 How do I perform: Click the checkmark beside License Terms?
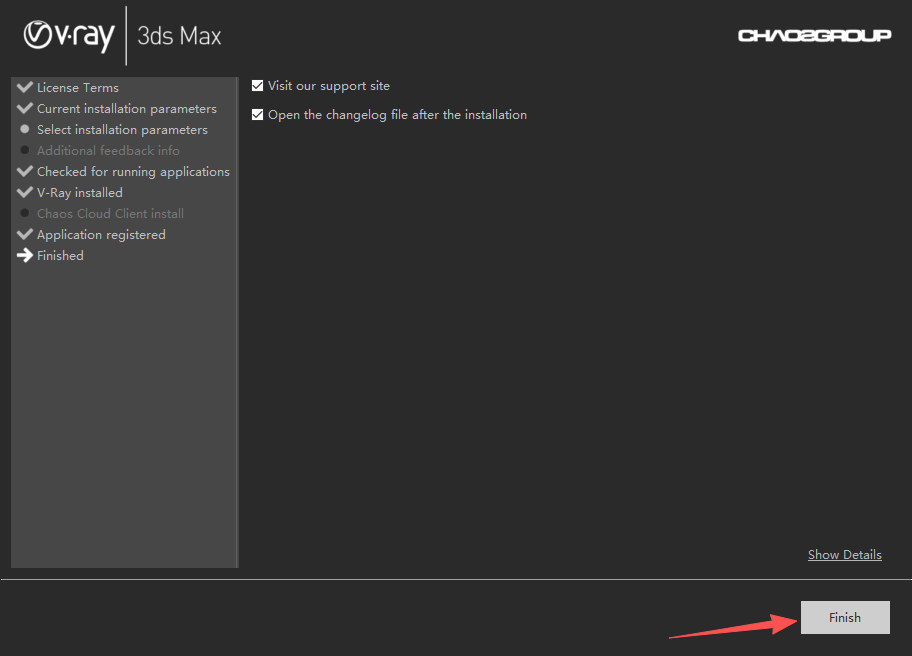coord(25,87)
